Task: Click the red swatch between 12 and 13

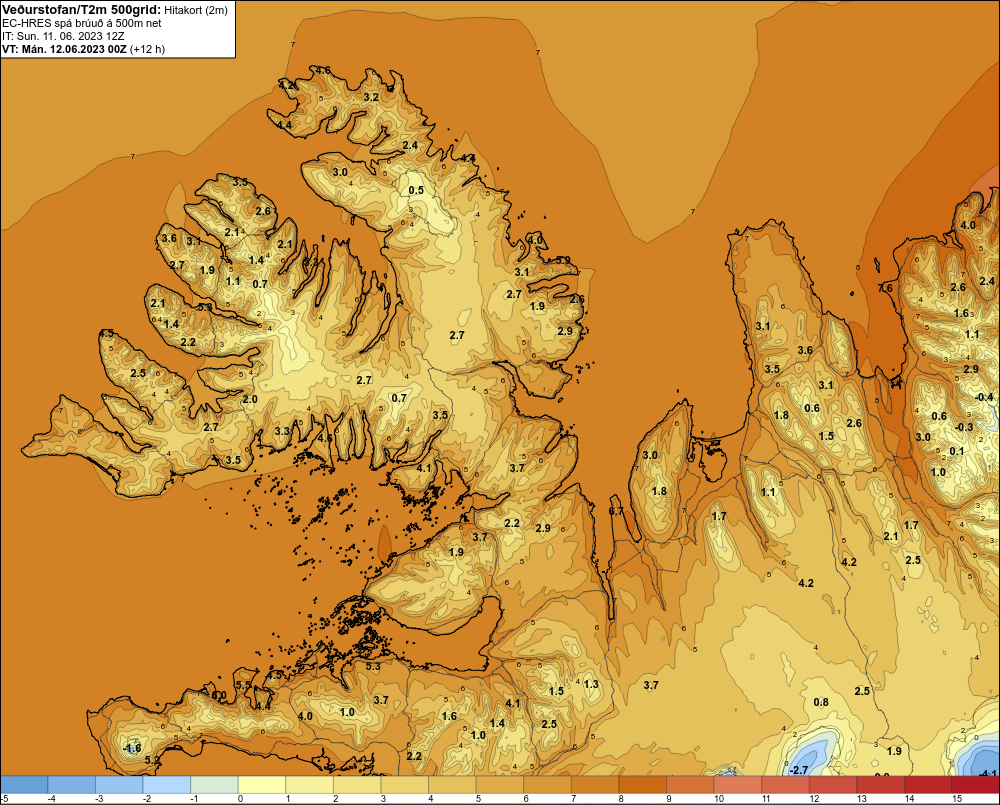Action: [x=833, y=784]
